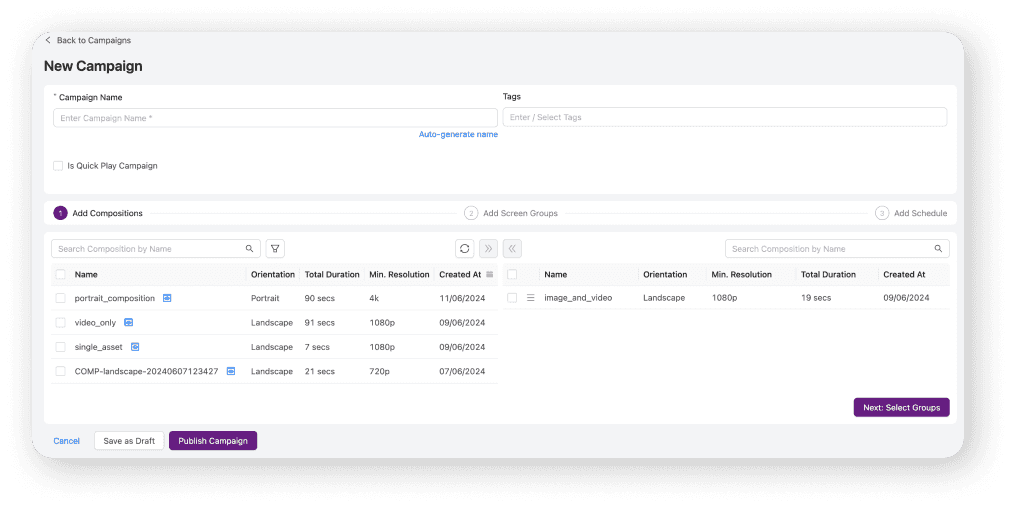Click video_only composition name
This screenshot has height=506, width=1012.
(x=96, y=322)
